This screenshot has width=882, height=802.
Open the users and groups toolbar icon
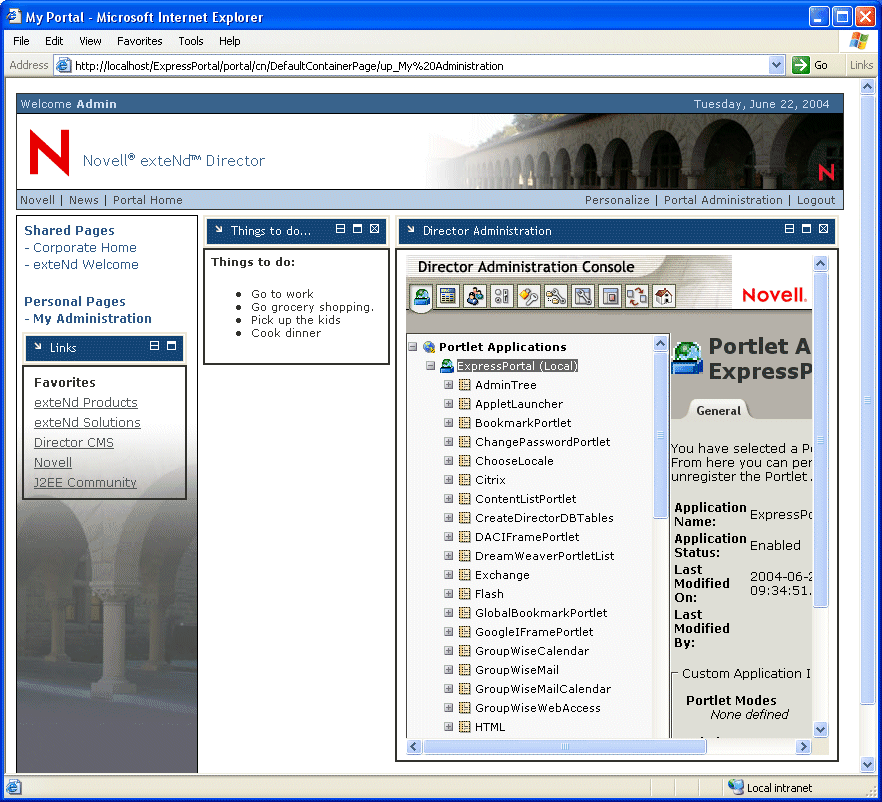click(475, 296)
